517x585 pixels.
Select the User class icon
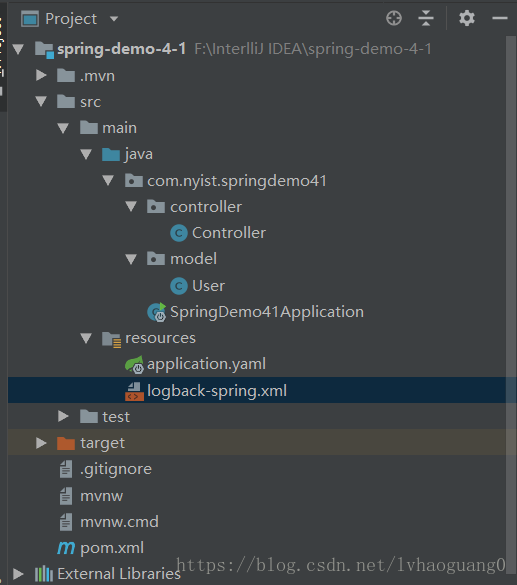179,286
